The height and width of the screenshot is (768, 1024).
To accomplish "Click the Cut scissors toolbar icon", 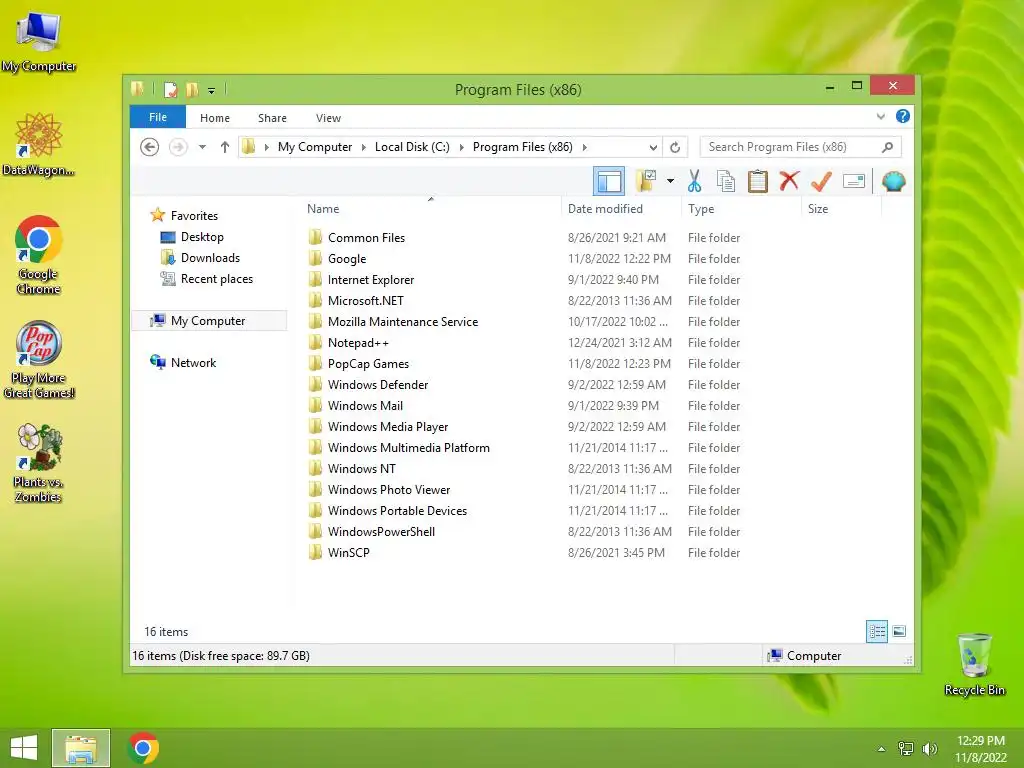I will [x=694, y=181].
